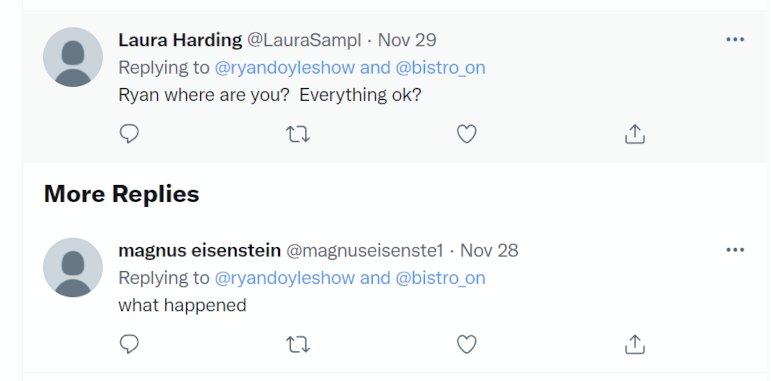
Task: Open Laura Harding's profile avatar
Action: point(73,57)
